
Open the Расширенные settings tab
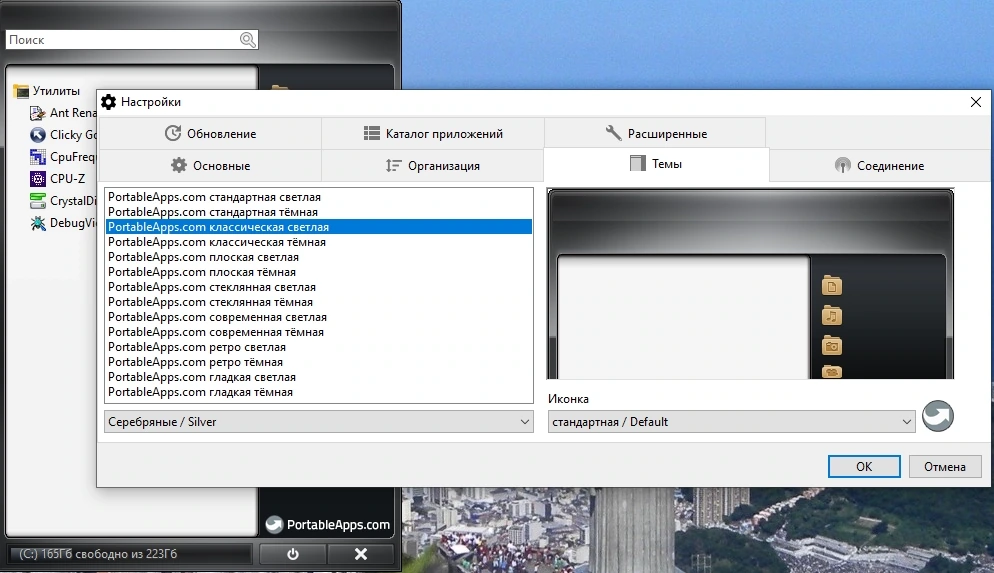[655, 134]
